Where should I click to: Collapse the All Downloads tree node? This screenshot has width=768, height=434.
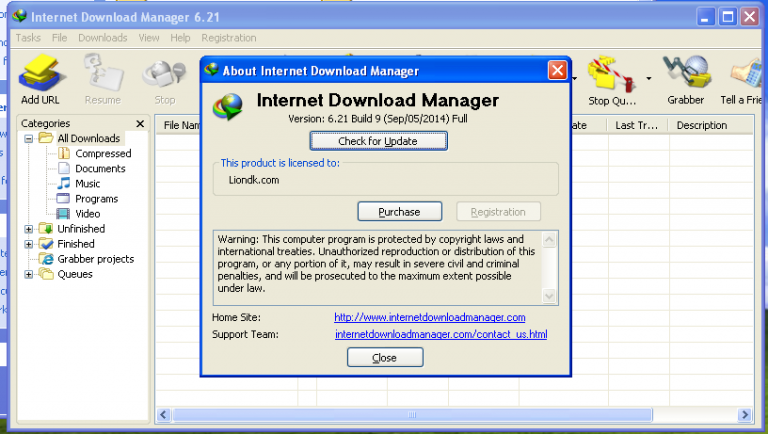tap(29, 139)
